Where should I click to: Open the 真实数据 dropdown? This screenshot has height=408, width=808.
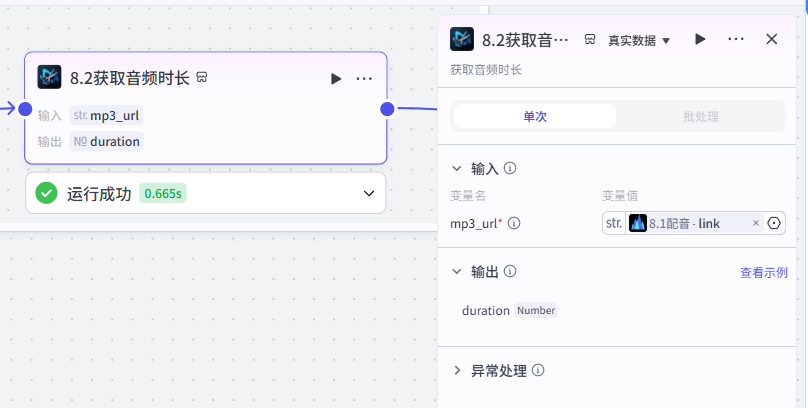coord(639,40)
